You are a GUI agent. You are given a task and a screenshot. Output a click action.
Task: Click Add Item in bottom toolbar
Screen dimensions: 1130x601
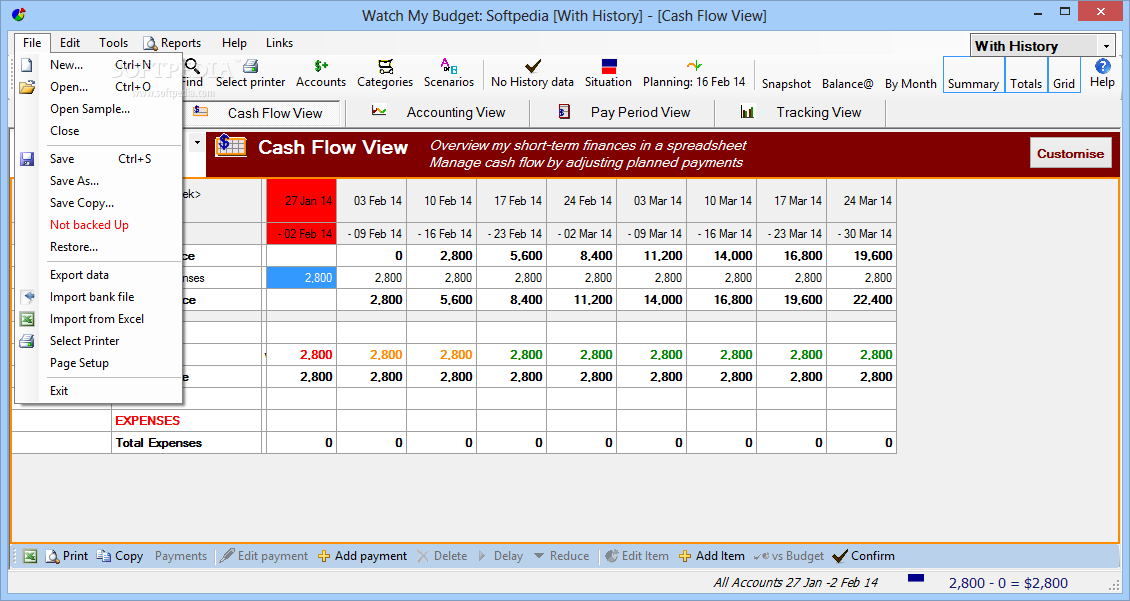pyautogui.click(x=712, y=556)
